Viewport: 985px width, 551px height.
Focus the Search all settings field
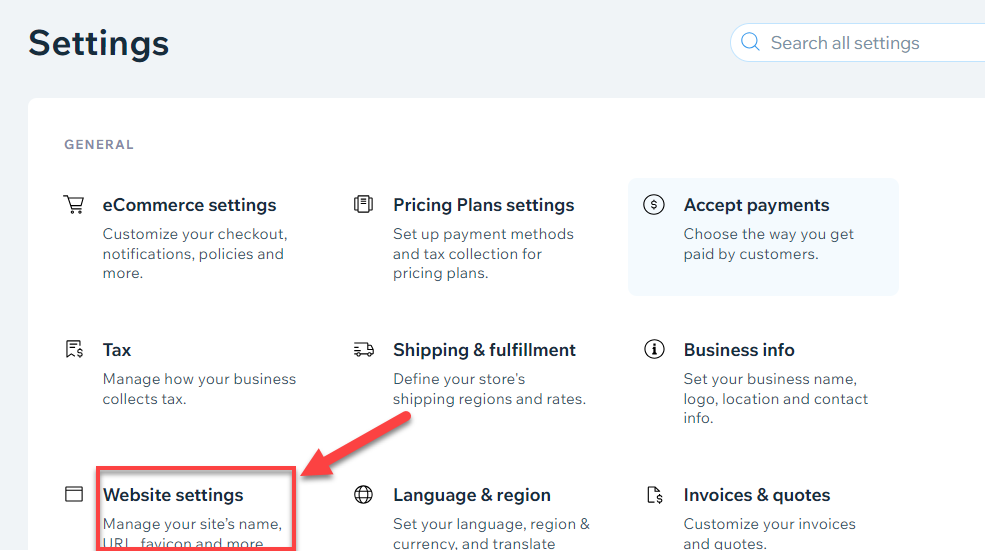point(857,43)
